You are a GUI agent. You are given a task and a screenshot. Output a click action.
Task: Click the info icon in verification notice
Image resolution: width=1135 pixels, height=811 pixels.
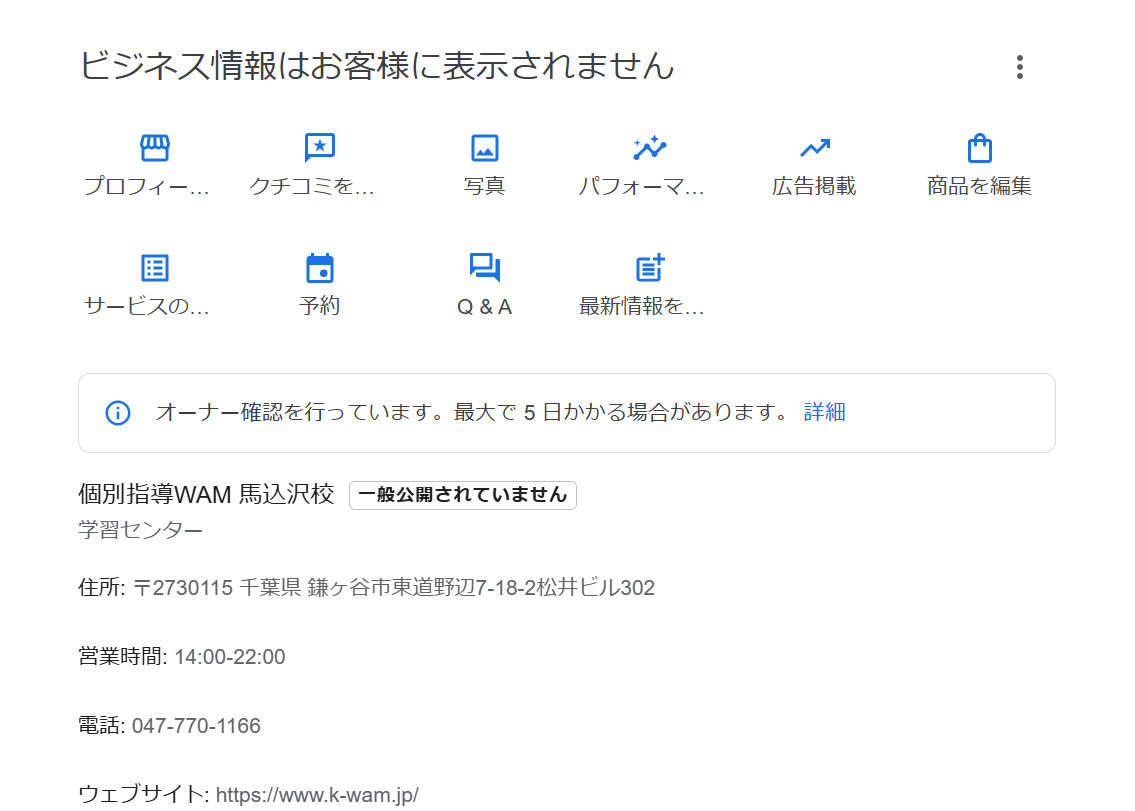(118, 413)
